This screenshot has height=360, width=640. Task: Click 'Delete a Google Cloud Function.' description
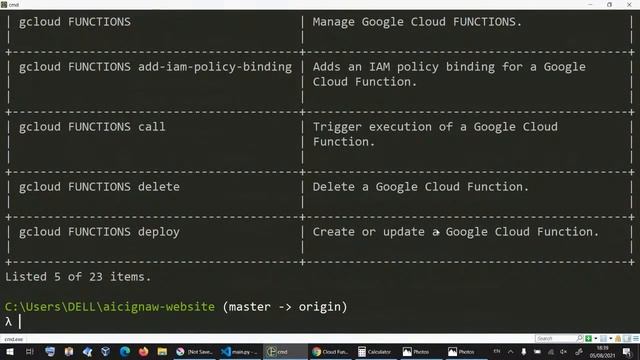point(420,187)
